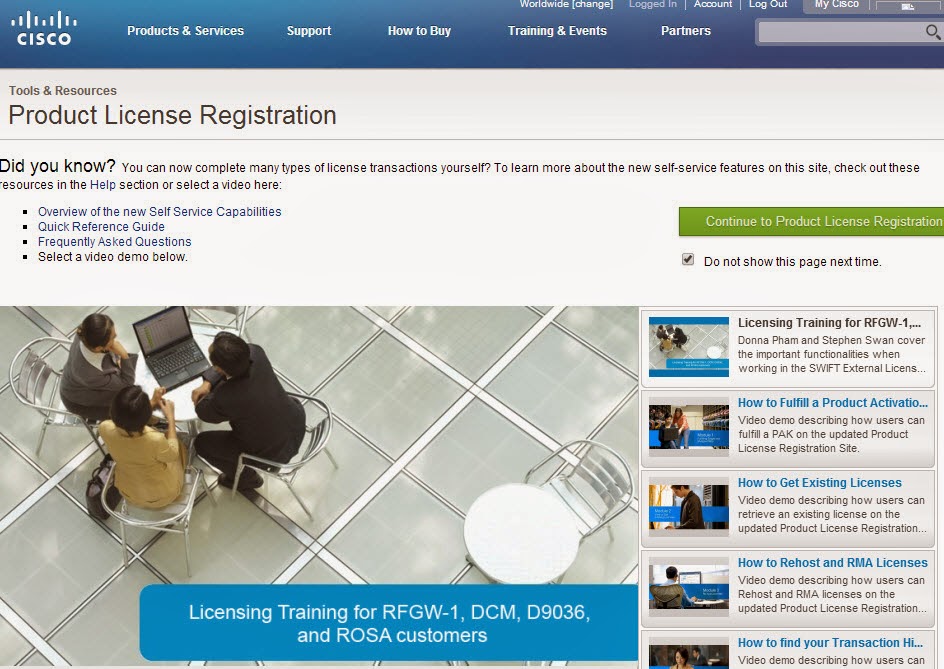Click 'Select a video demo below.' text
The height and width of the screenshot is (669, 944).
[x=113, y=257]
